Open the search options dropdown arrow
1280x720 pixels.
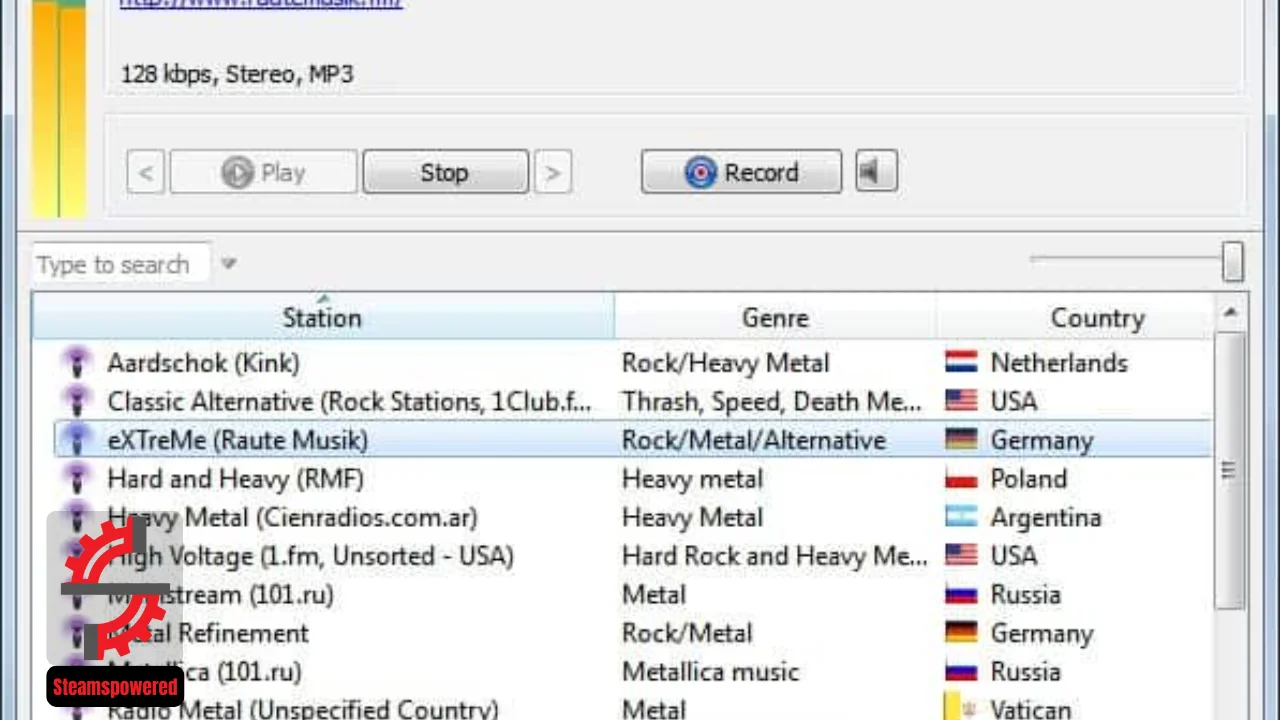coord(229,264)
